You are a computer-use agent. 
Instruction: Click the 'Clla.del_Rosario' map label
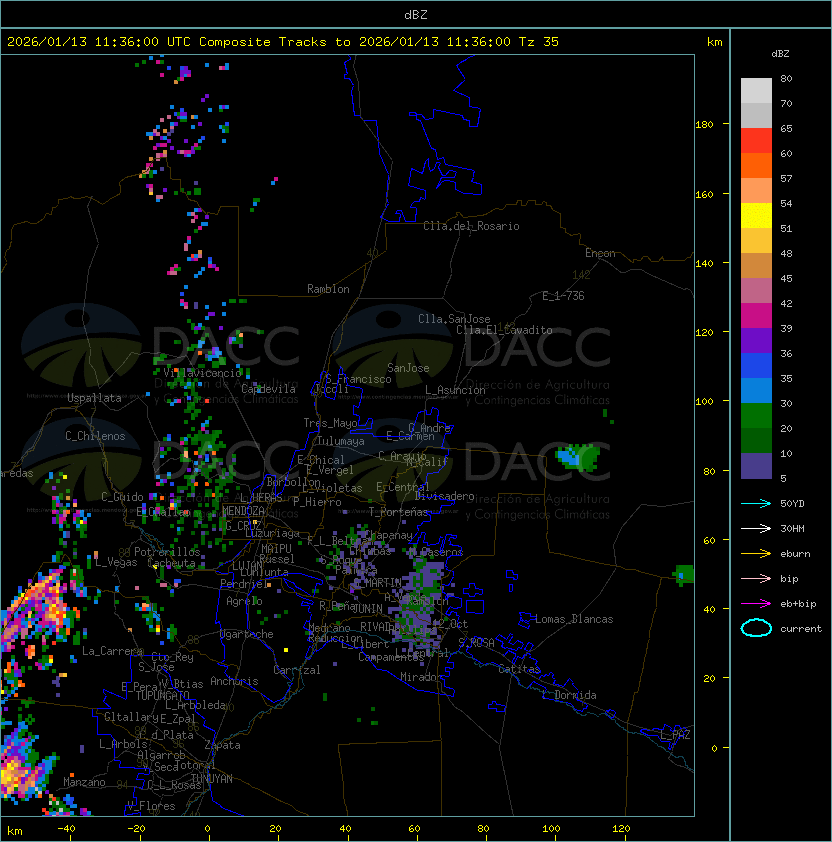pyautogui.click(x=471, y=226)
